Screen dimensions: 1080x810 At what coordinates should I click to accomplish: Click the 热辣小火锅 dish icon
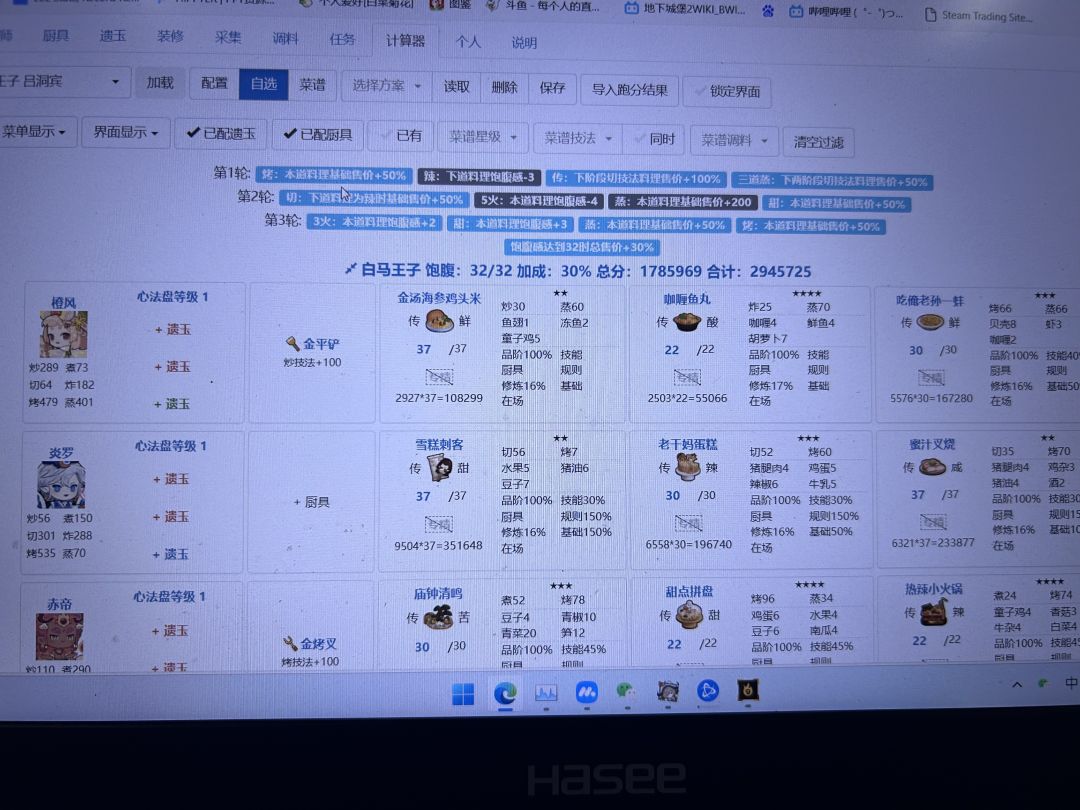933,612
